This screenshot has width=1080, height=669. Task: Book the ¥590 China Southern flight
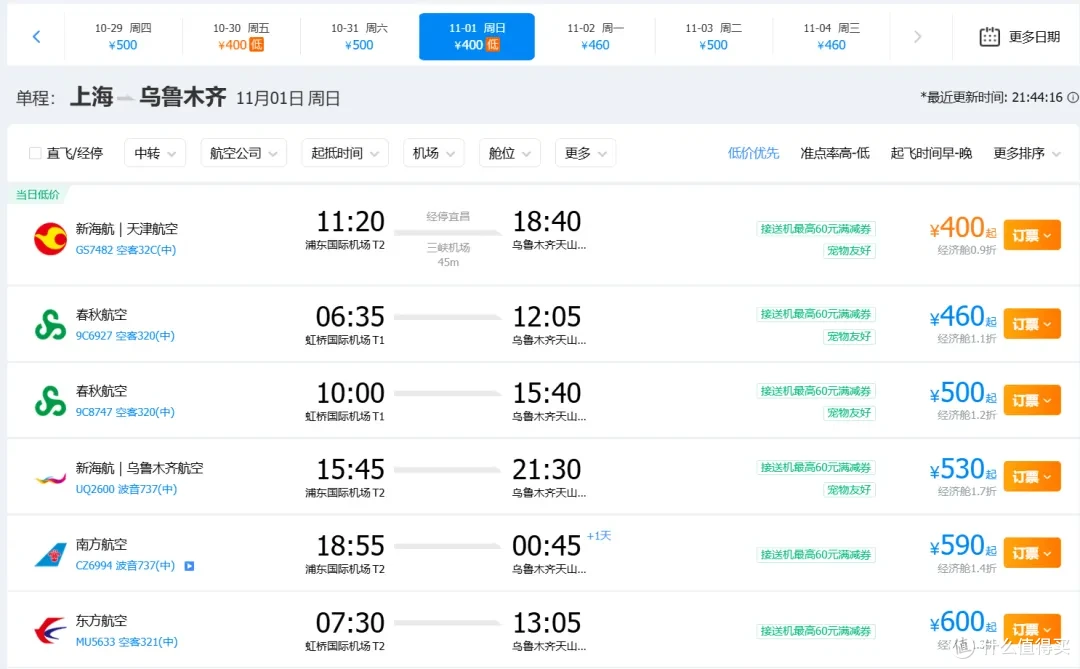(1032, 553)
